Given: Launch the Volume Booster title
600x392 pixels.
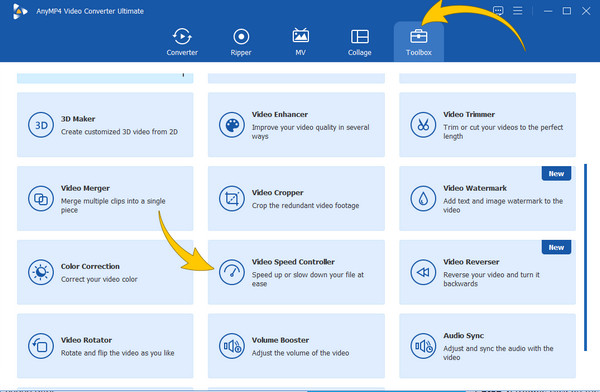Looking at the screenshot, I should pyautogui.click(x=280, y=340).
